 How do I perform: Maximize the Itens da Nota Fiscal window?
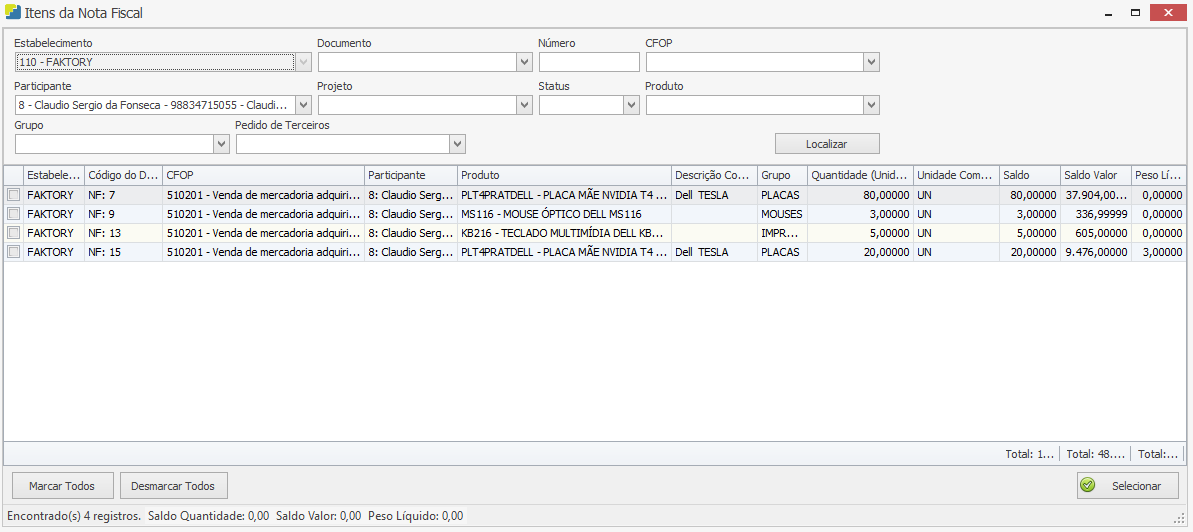[1135, 13]
